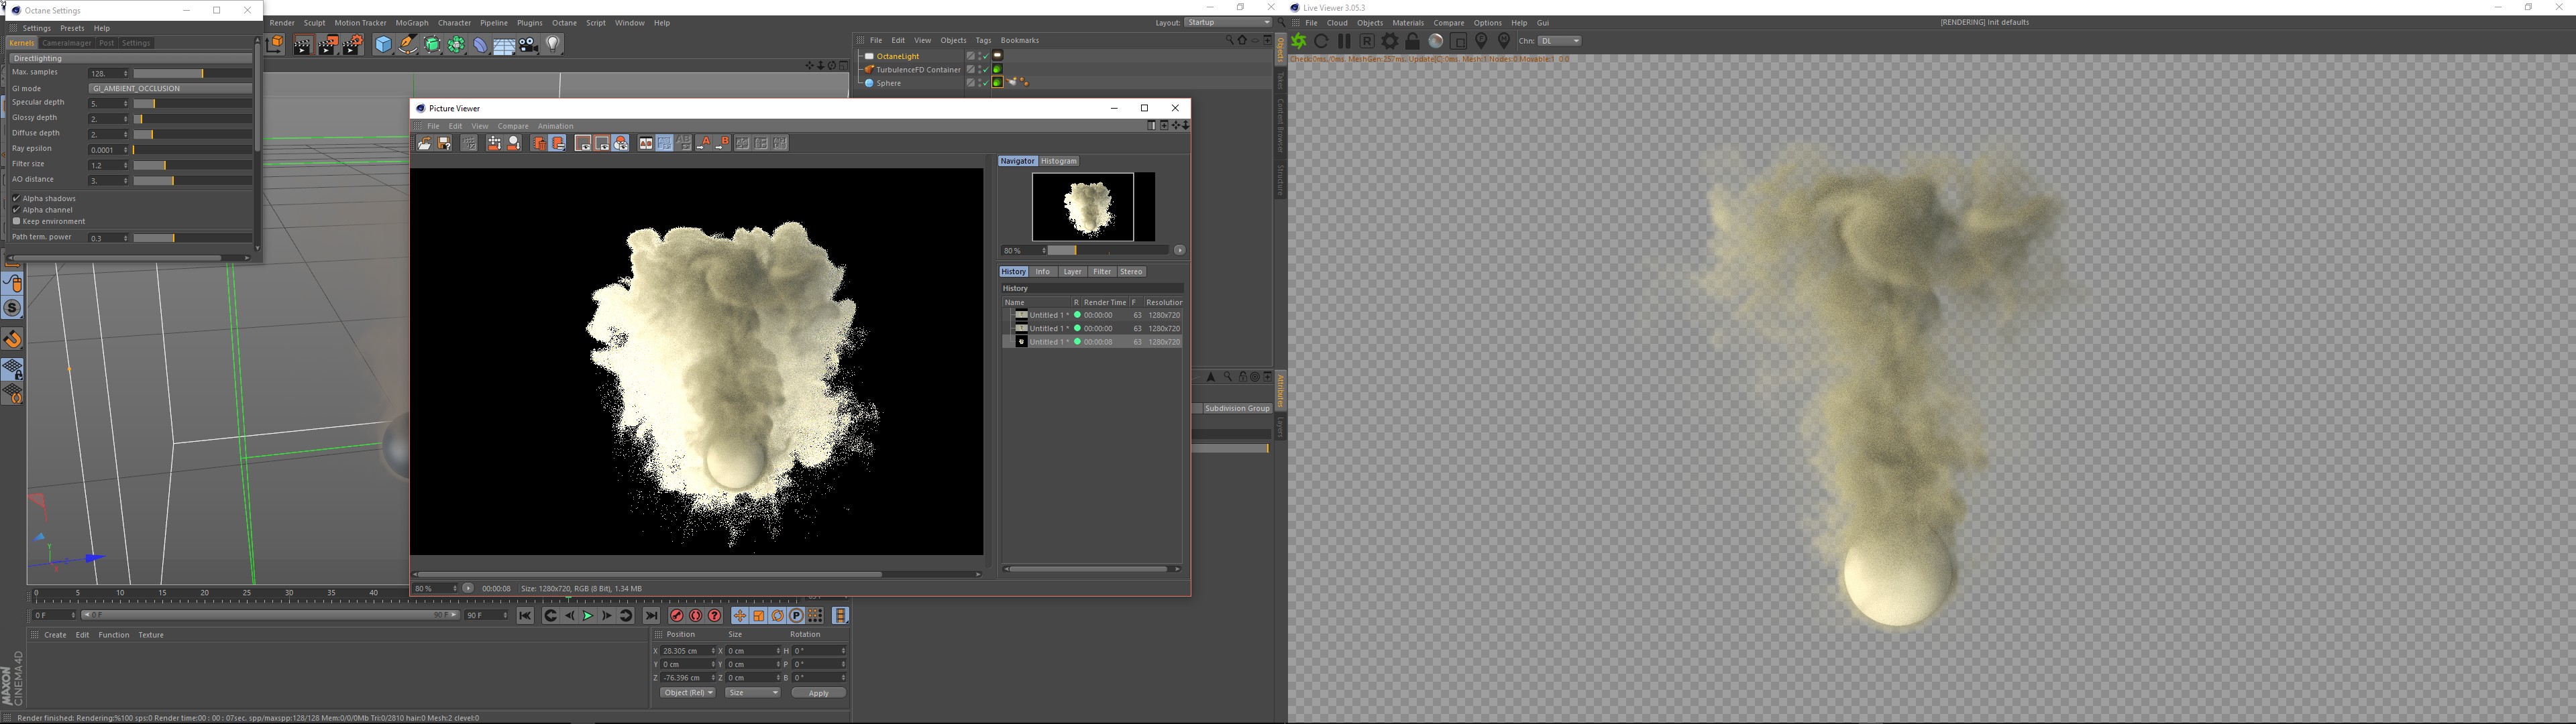Screen dimensions: 2576x724
Task: Select the focus picker pin icon
Action: [x=1481, y=41]
